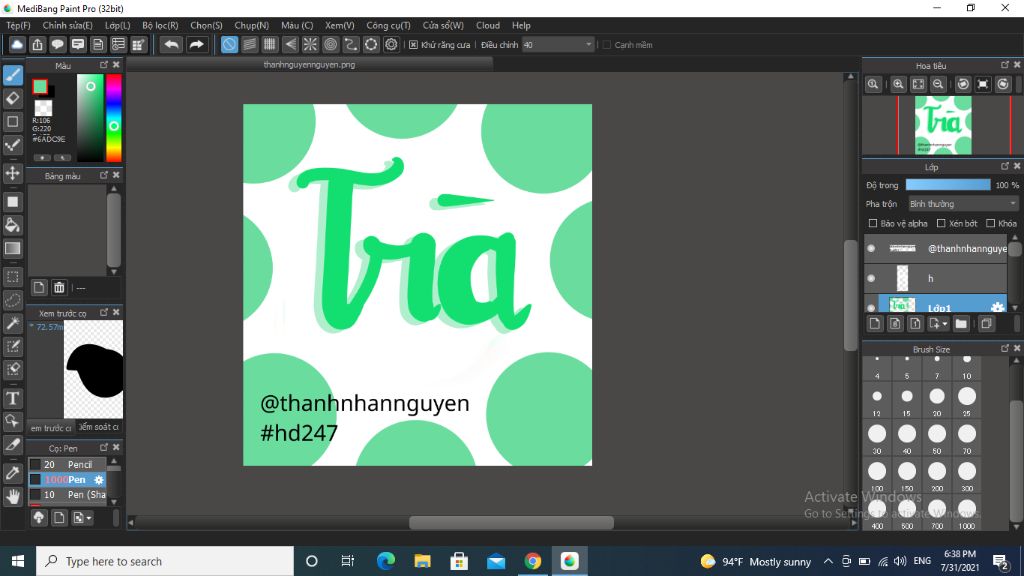Select the Move tool

point(12,173)
